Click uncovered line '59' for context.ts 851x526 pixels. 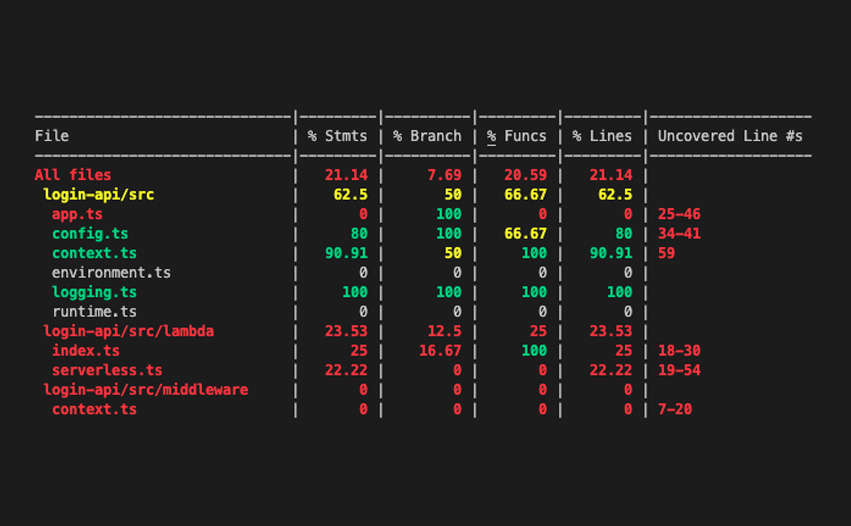coord(666,253)
